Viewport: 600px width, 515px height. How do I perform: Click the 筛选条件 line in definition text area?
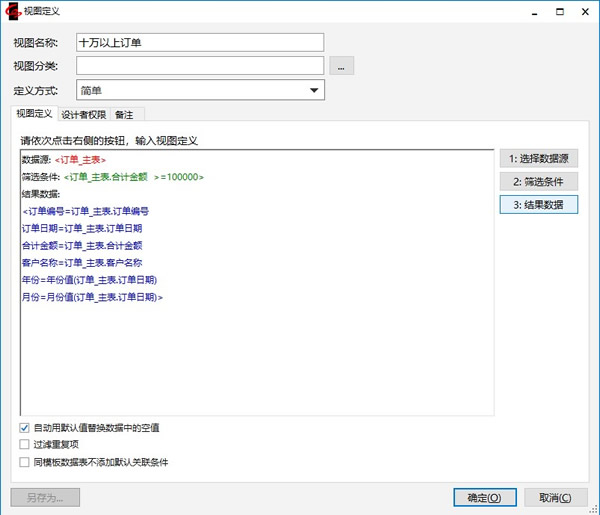[112, 177]
